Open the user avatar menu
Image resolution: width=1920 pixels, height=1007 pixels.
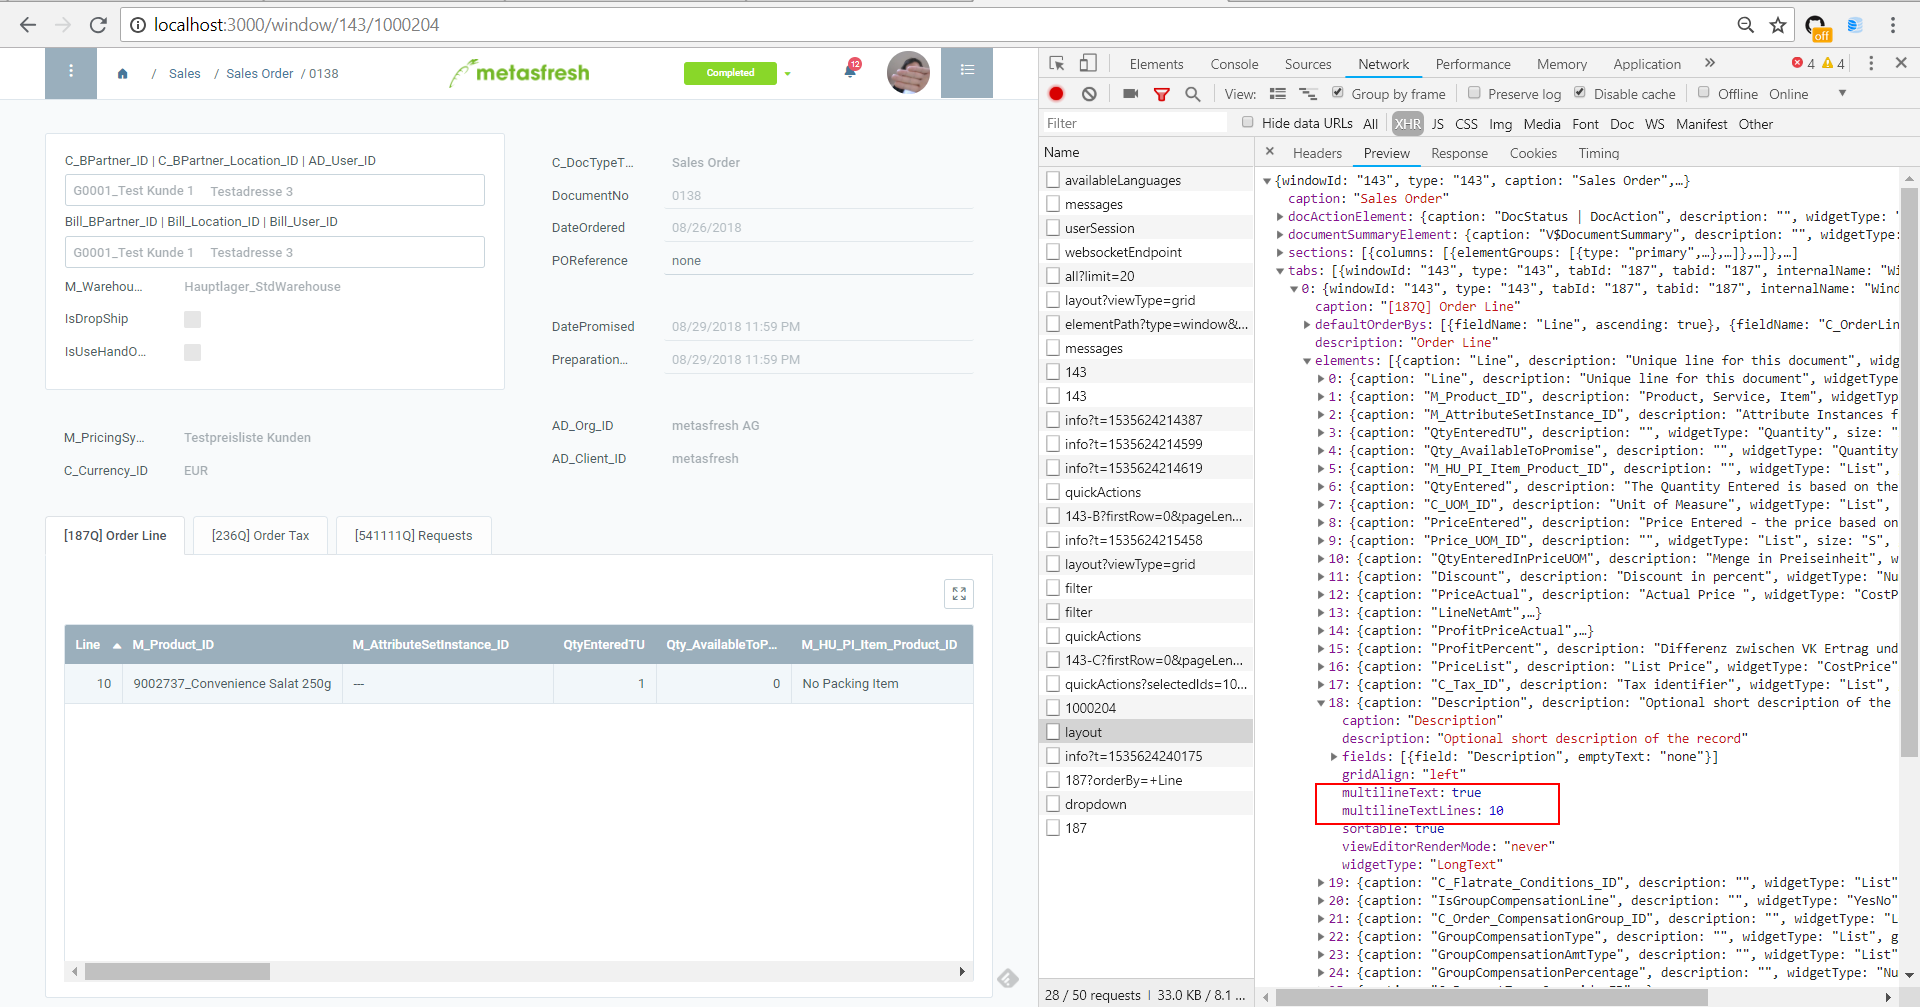[x=908, y=72]
